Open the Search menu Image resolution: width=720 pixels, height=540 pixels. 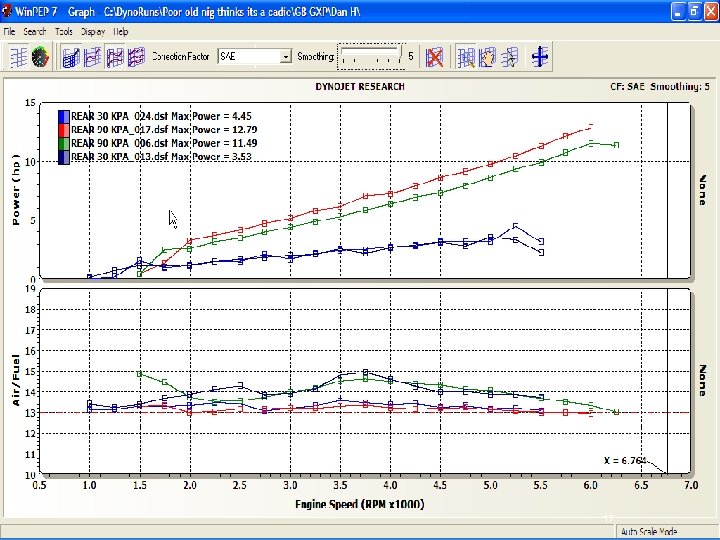point(34,32)
